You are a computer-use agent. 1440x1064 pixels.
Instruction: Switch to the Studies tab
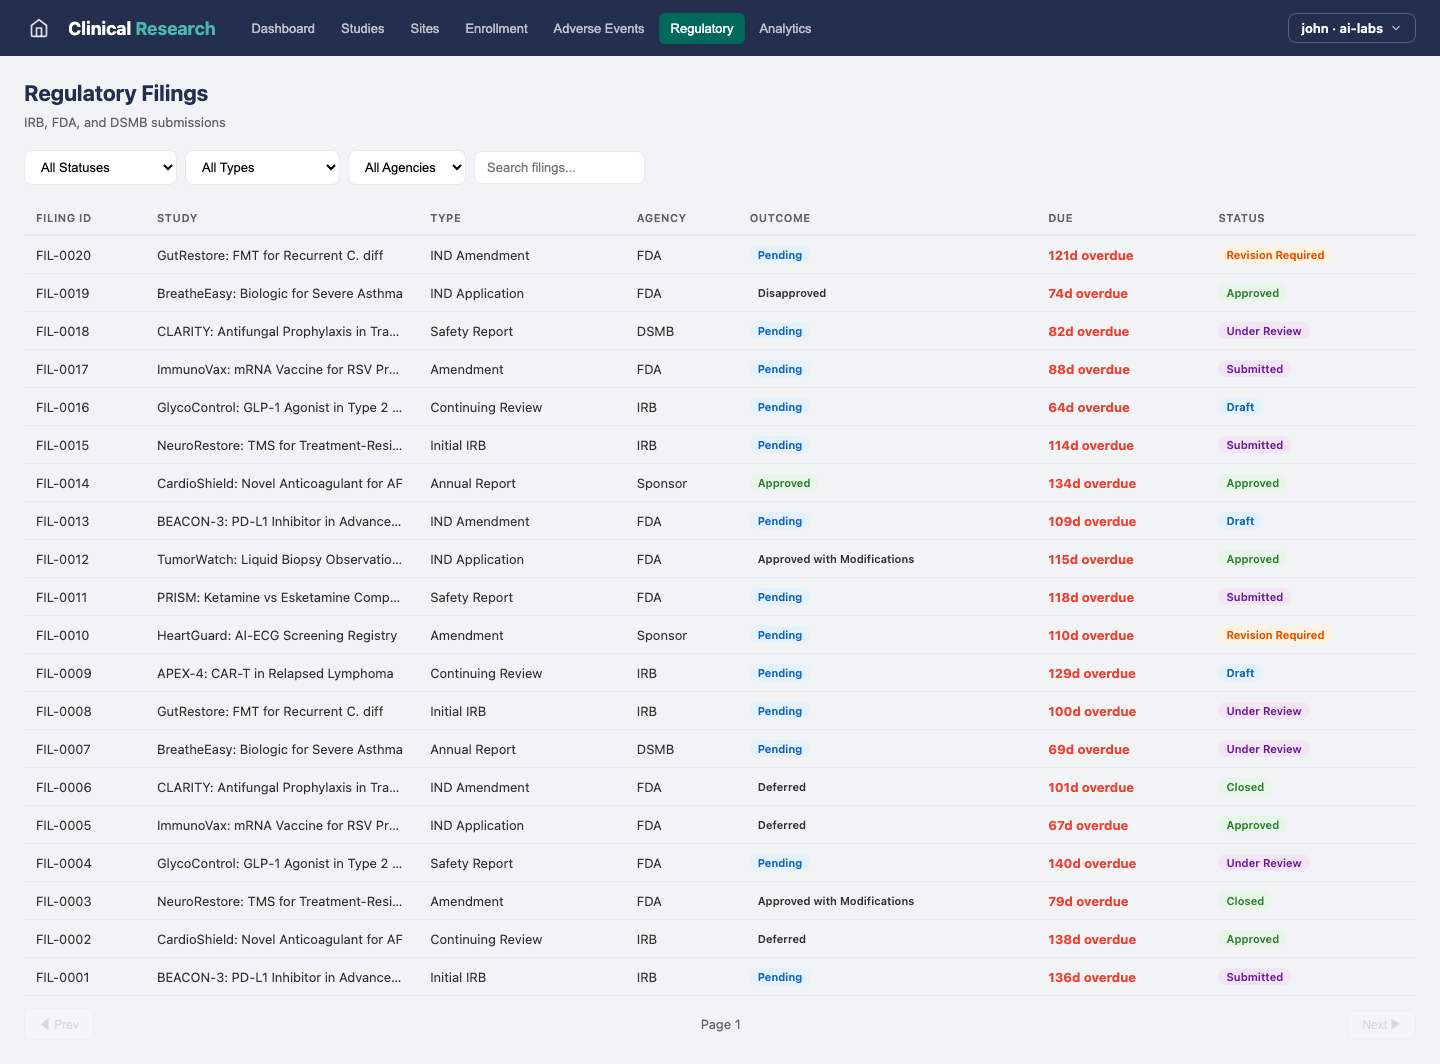pos(362,28)
